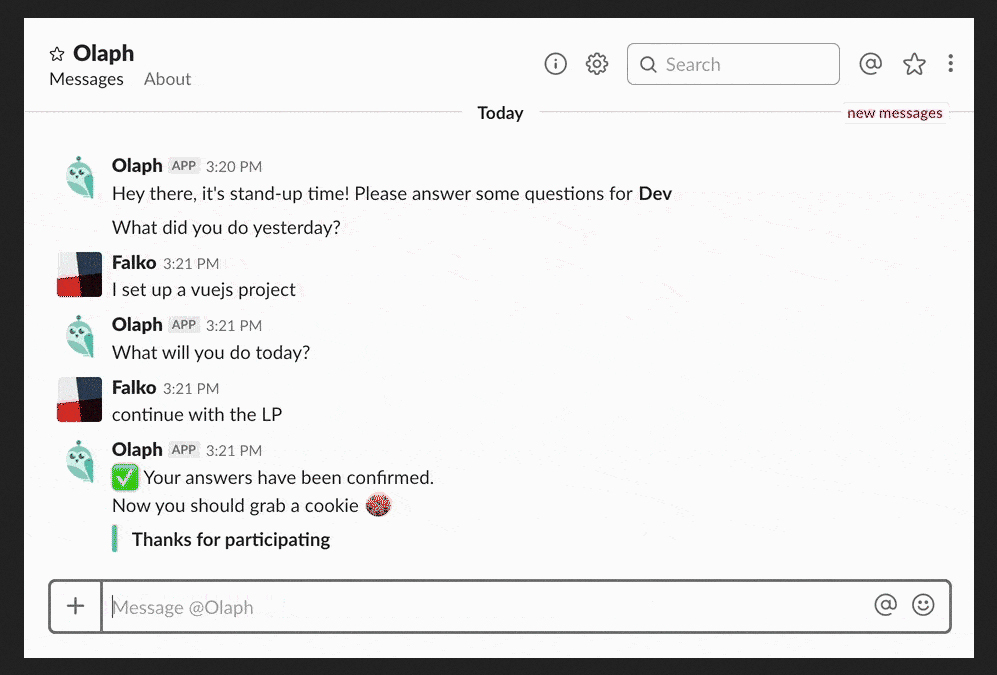Open starred items in header
Image resolution: width=997 pixels, height=675 pixels.
[914, 64]
